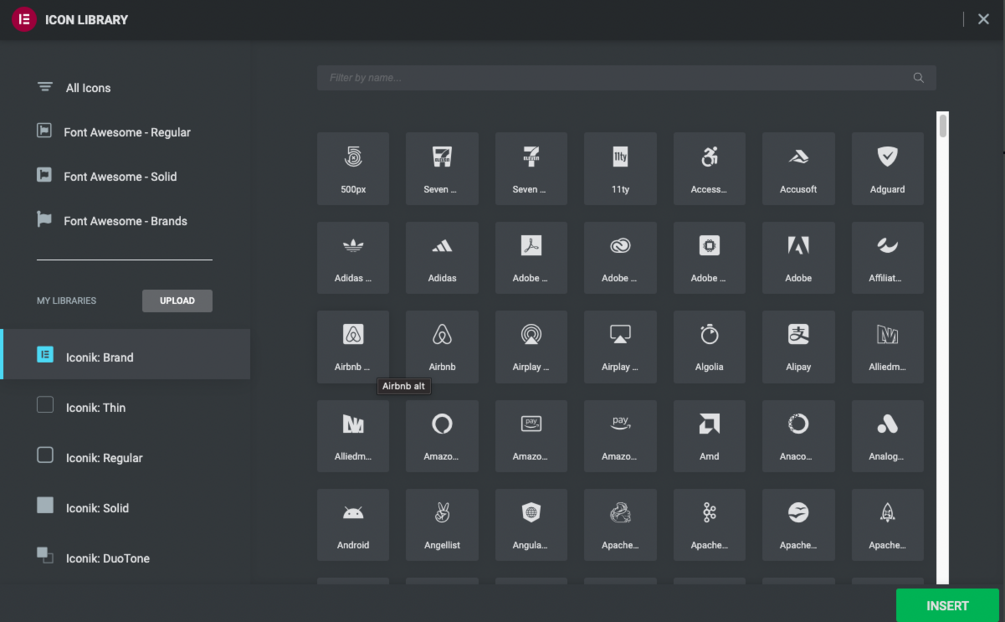Pick the Seven icon showing a storefront
This screenshot has height=622, width=1005.
point(442,168)
